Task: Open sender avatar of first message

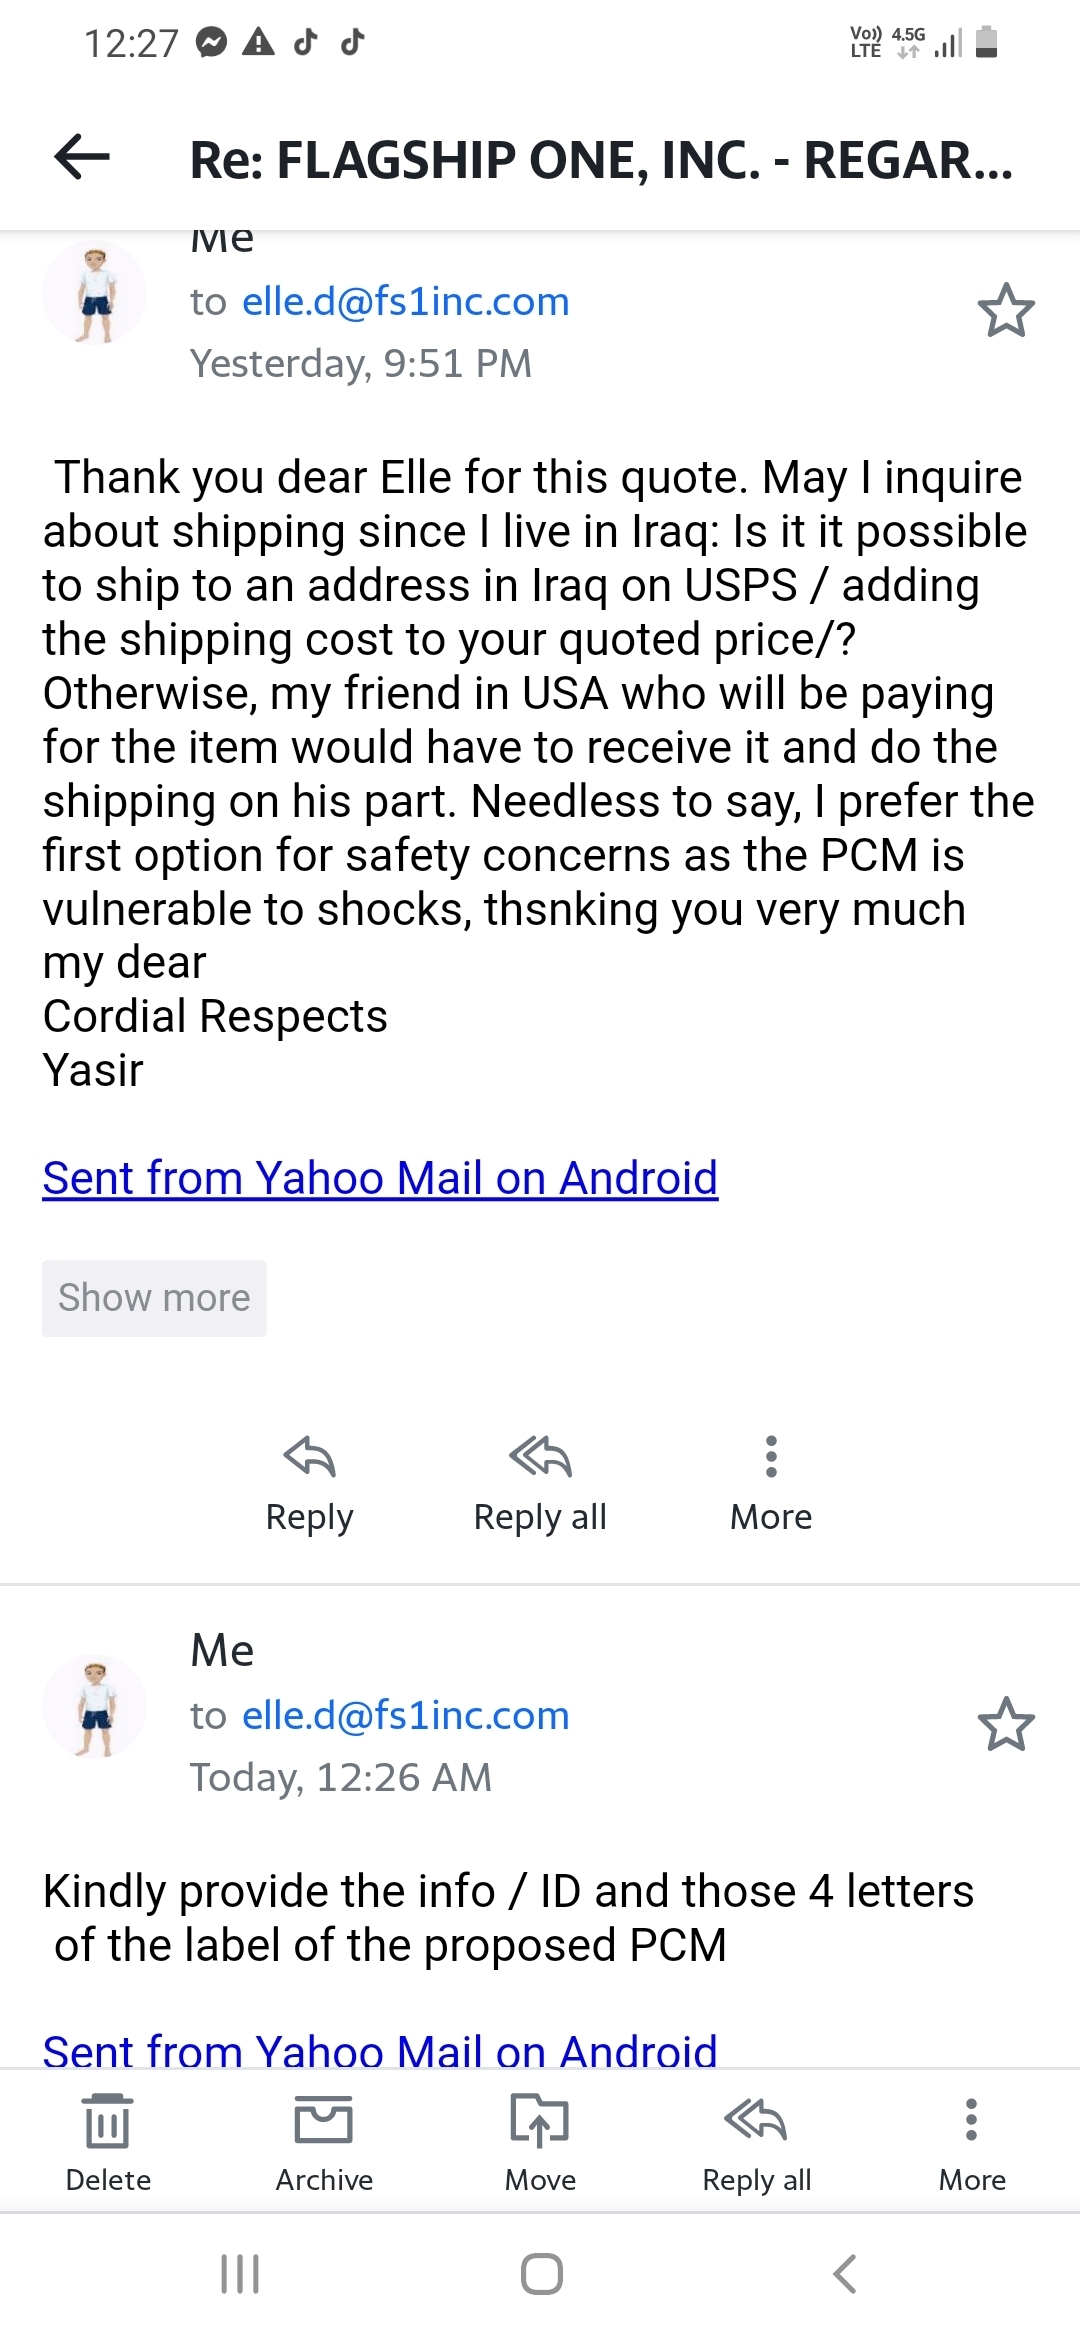Action: click(x=95, y=294)
